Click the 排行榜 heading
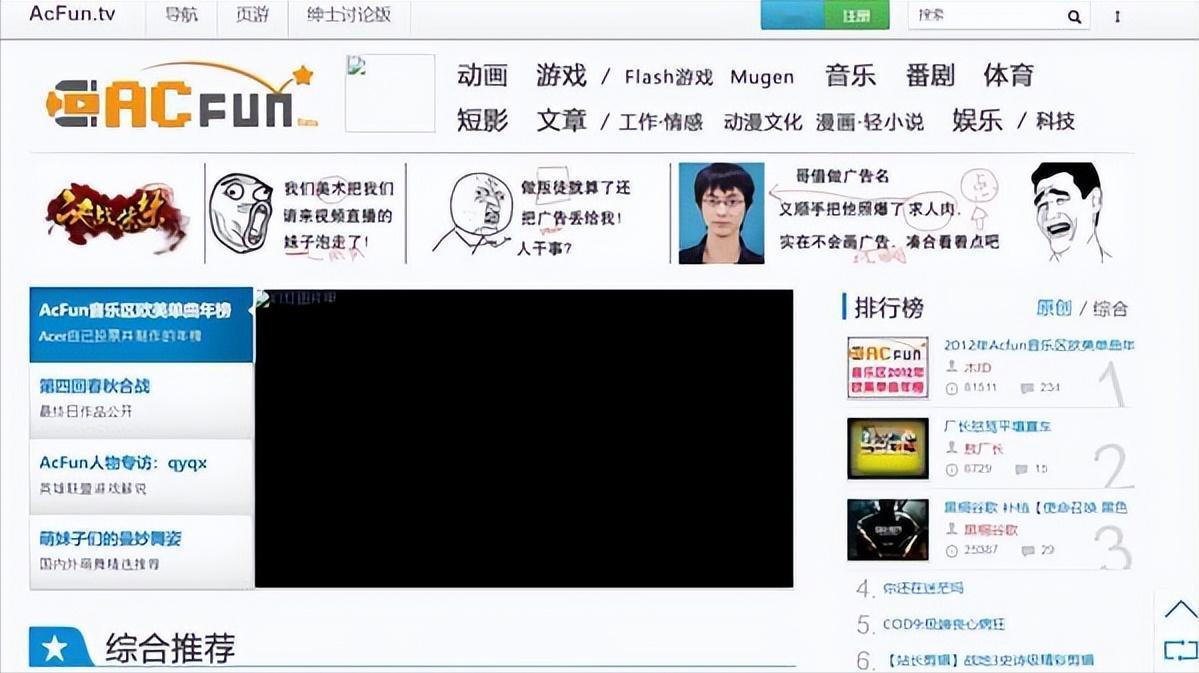 click(889, 307)
